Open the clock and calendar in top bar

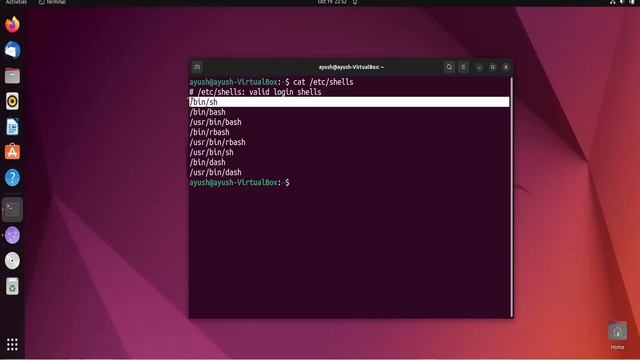(x=332, y=2)
